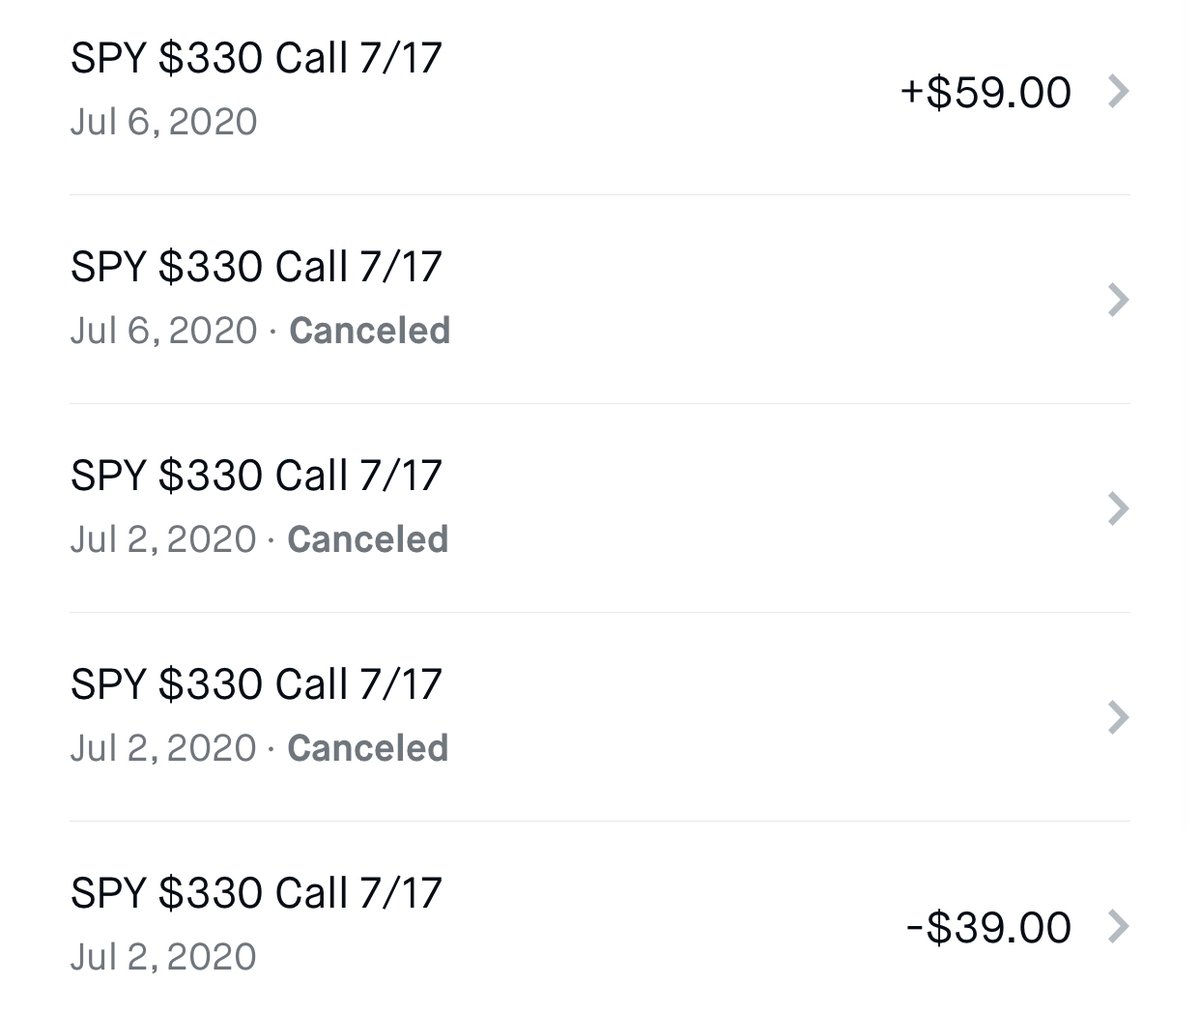Select the +$59.00 amount
1200x1014 pixels.
pyautogui.click(x=986, y=92)
